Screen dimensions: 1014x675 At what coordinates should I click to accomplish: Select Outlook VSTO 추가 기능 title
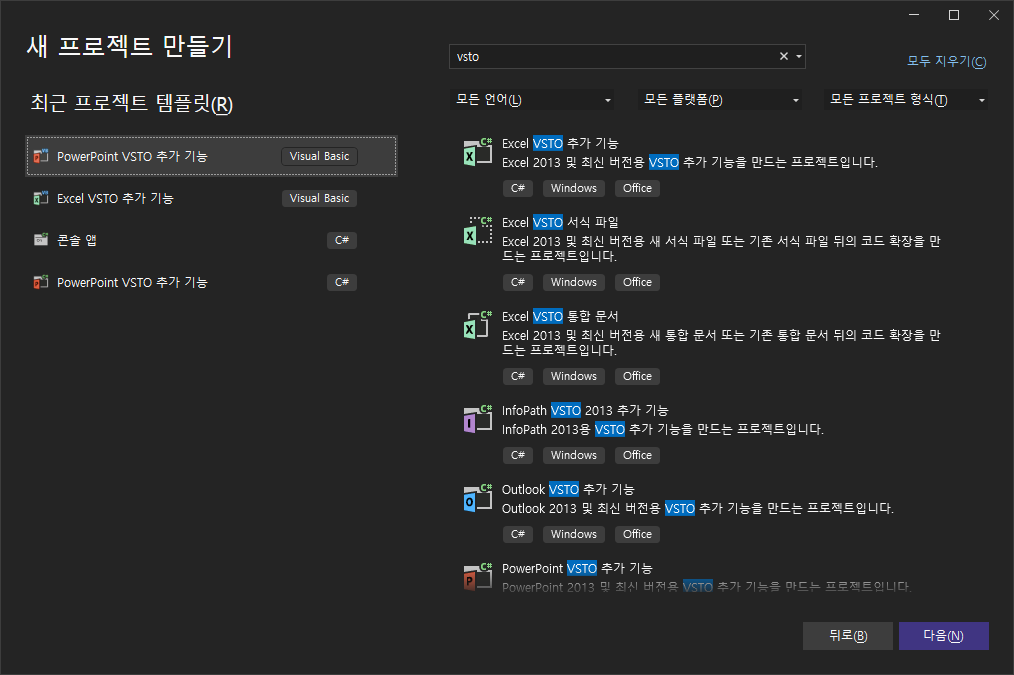568,489
